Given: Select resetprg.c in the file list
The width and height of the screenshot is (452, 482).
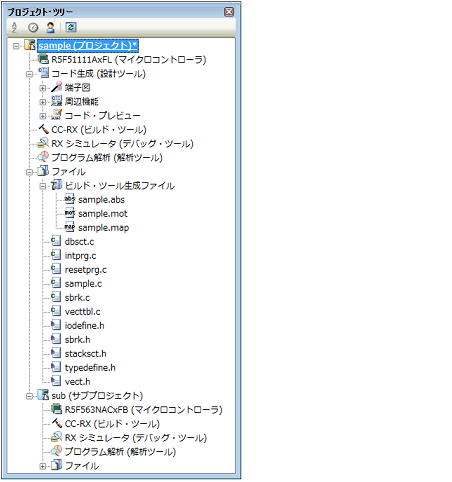Looking at the screenshot, I should pos(86,270).
